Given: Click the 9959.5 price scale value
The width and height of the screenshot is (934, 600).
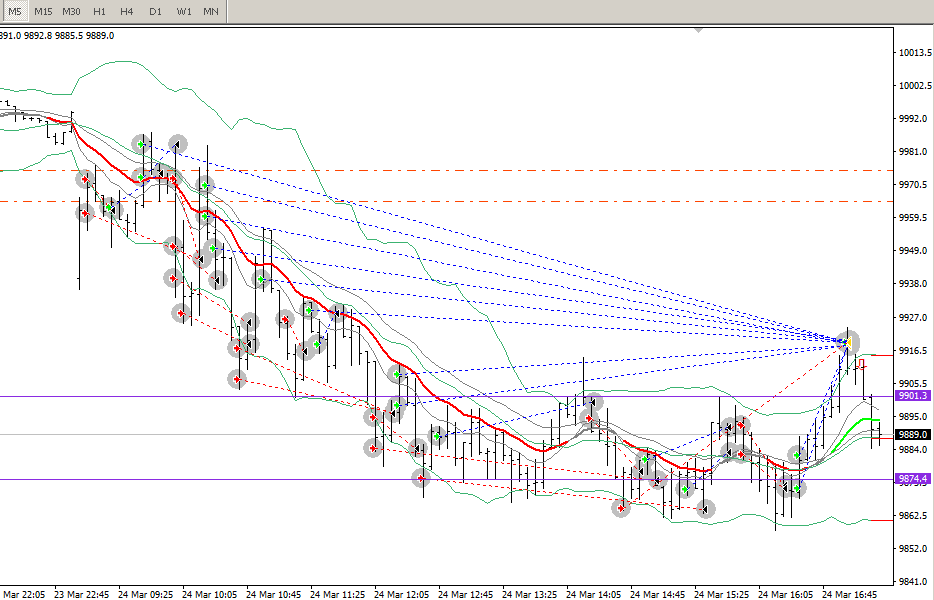Looking at the screenshot, I should click(x=913, y=217).
